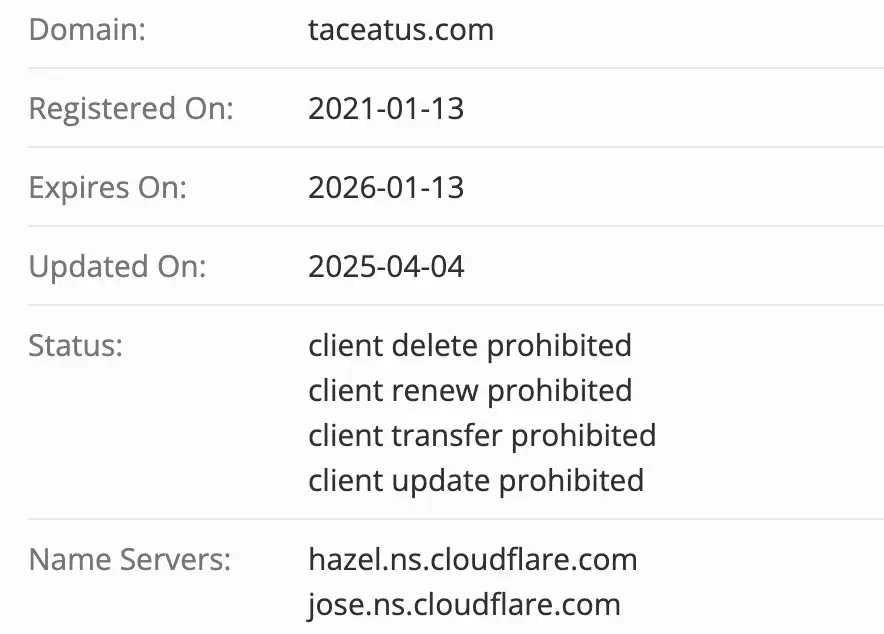Open the jose.ns.cloudflare.com name server
The height and width of the screenshot is (634, 884).
tap(464, 604)
